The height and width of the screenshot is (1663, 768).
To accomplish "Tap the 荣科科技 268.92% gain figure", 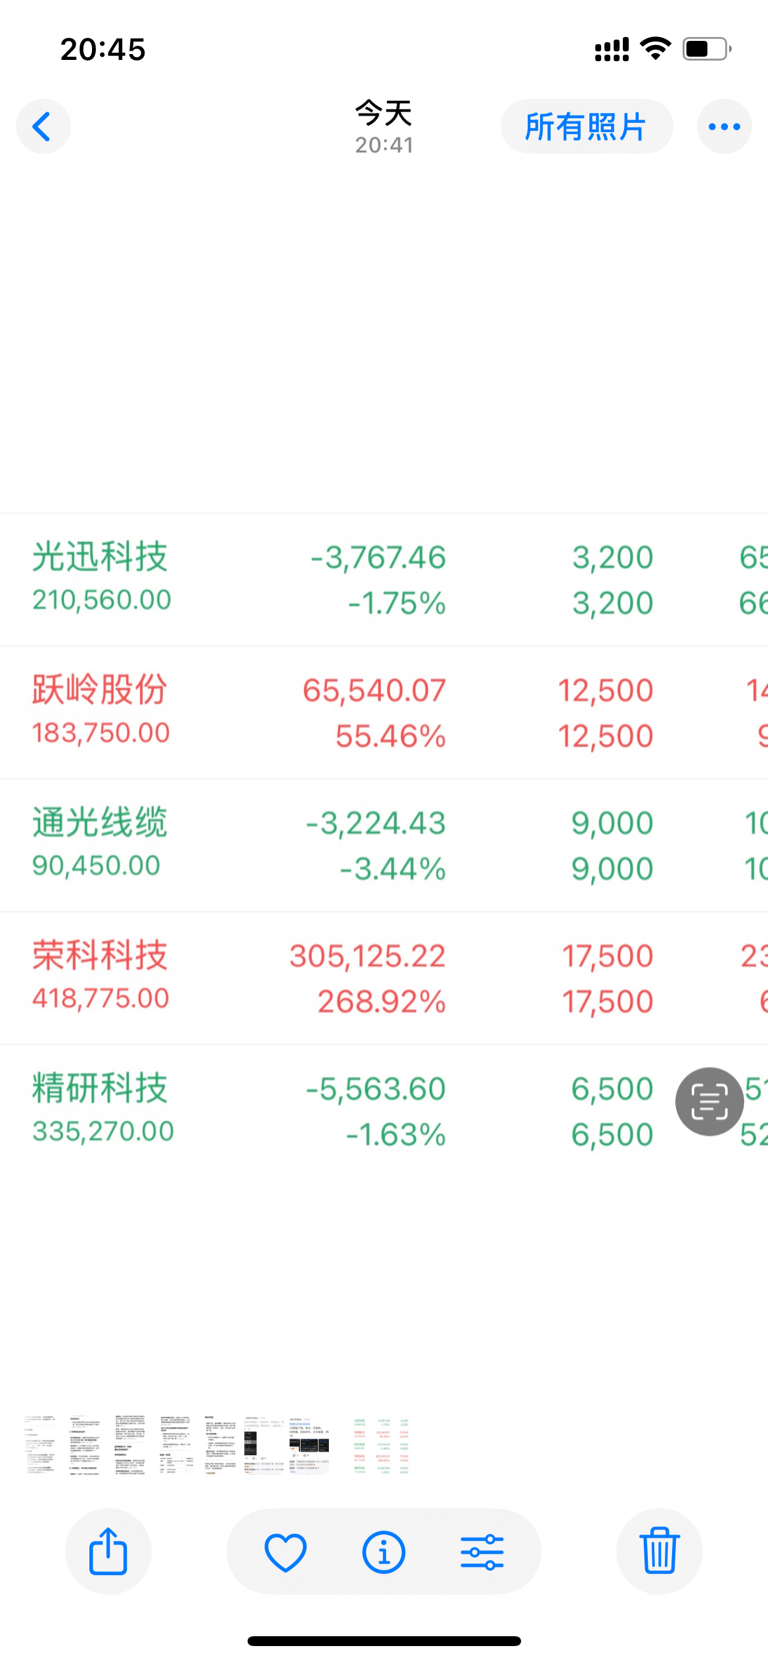I will tap(381, 1001).
